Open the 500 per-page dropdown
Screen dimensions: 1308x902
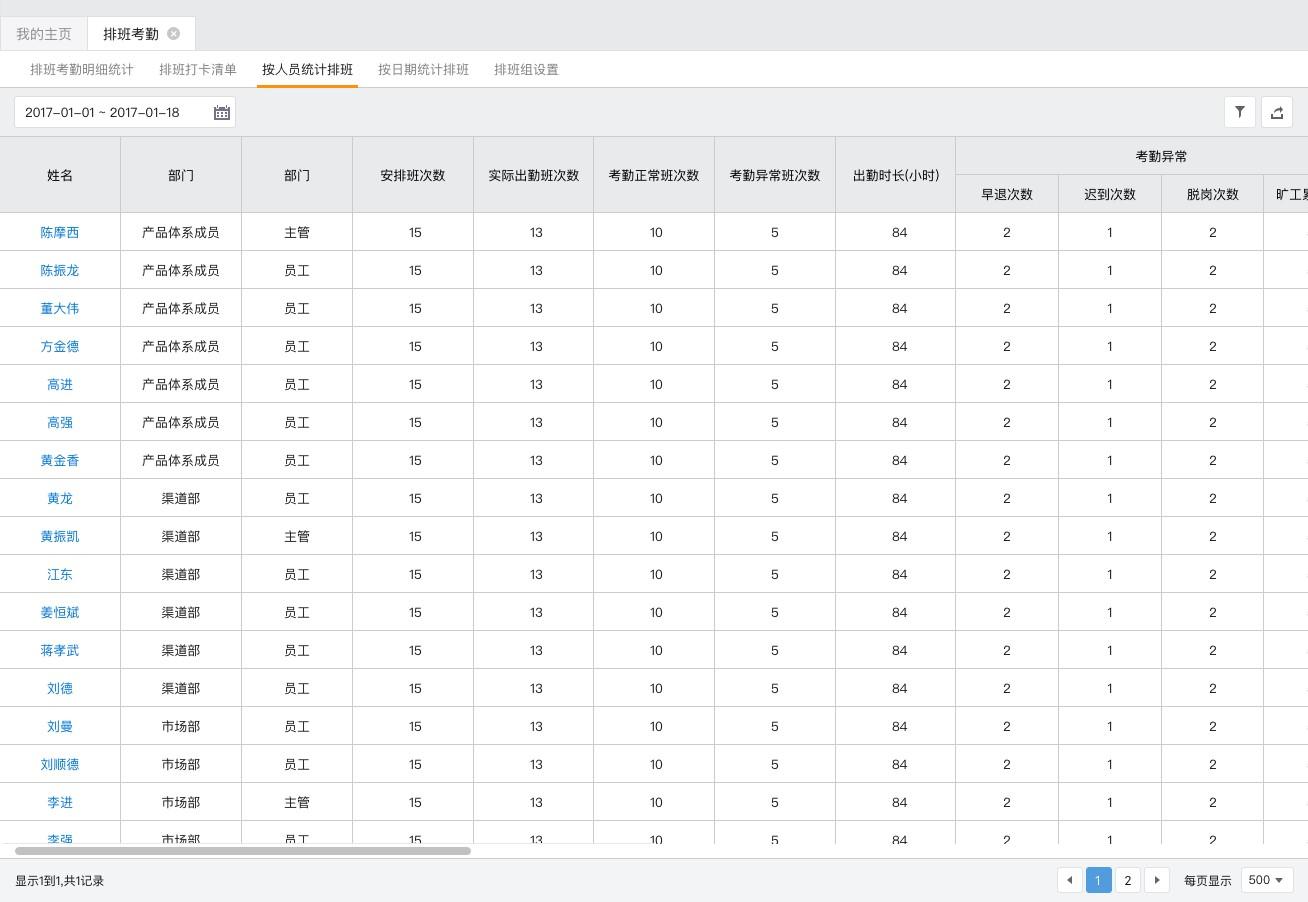click(1266, 880)
